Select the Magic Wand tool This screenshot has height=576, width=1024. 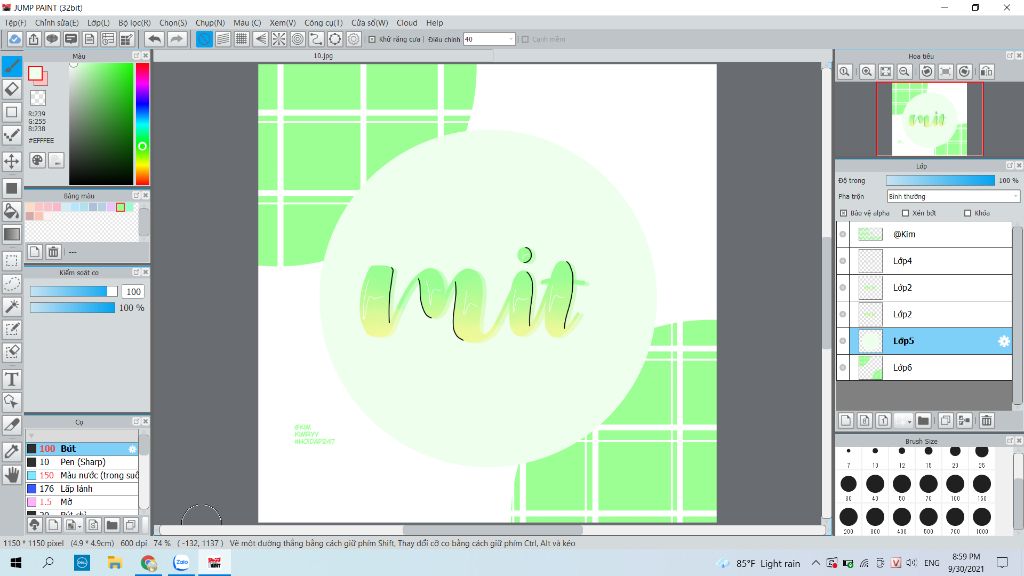point(12,306)
